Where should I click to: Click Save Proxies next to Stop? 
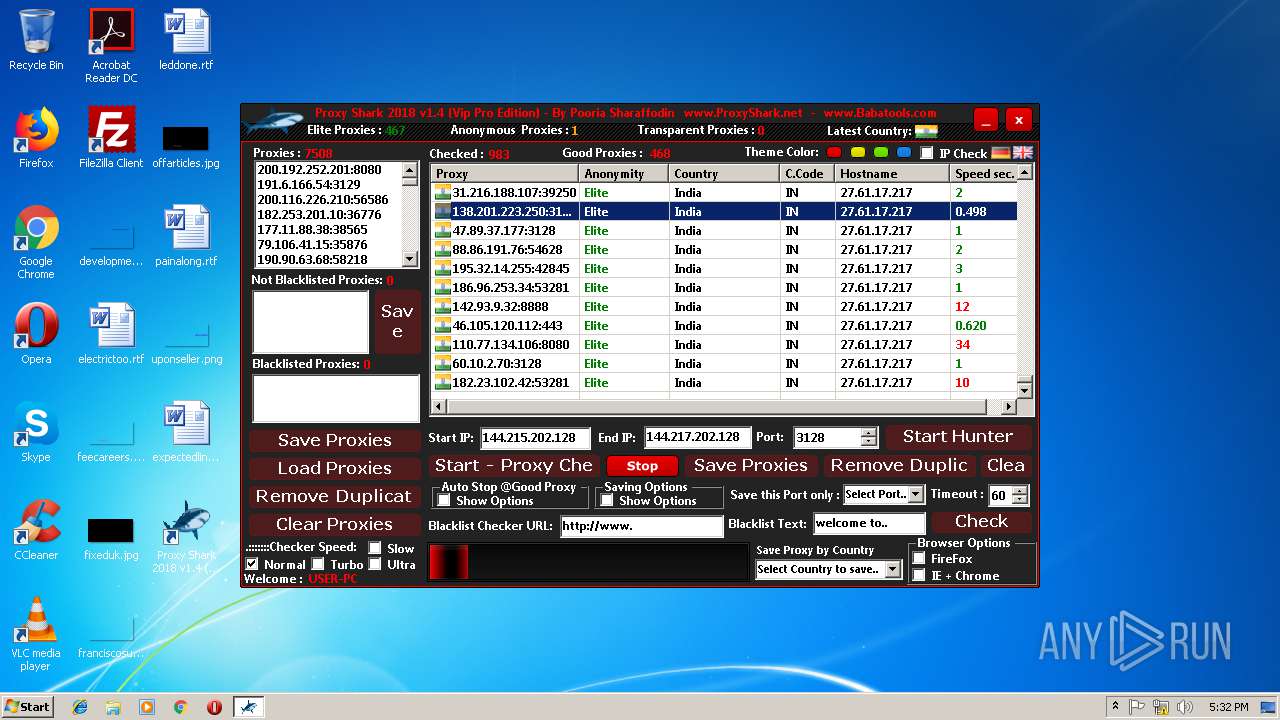(x=751, y=465)
